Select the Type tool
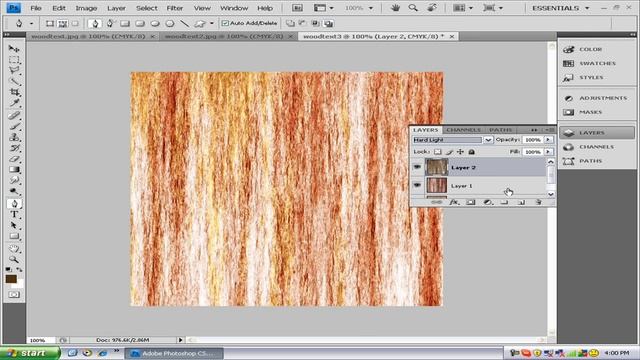Viewport: 640px width, 360px height. (x=14, y=215)
